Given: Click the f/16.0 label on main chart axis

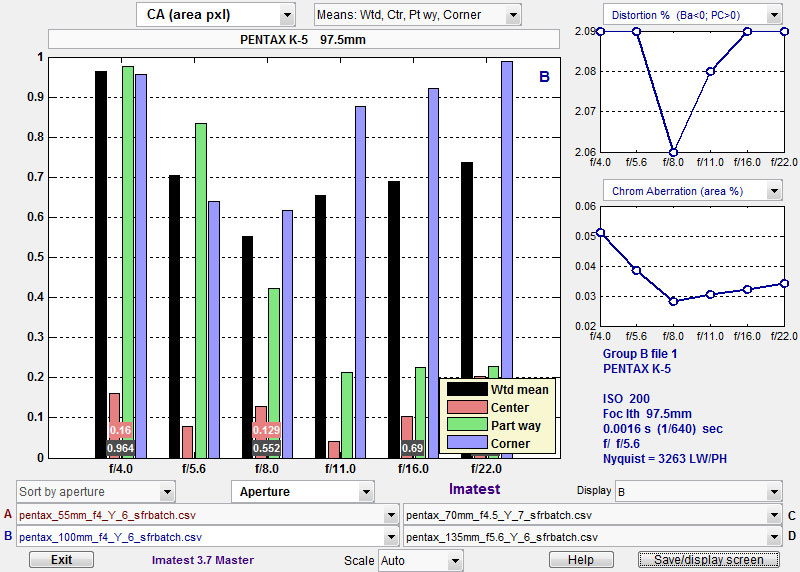Looking at the screenshot, I should pyautogui.click(x=413, y=468).
